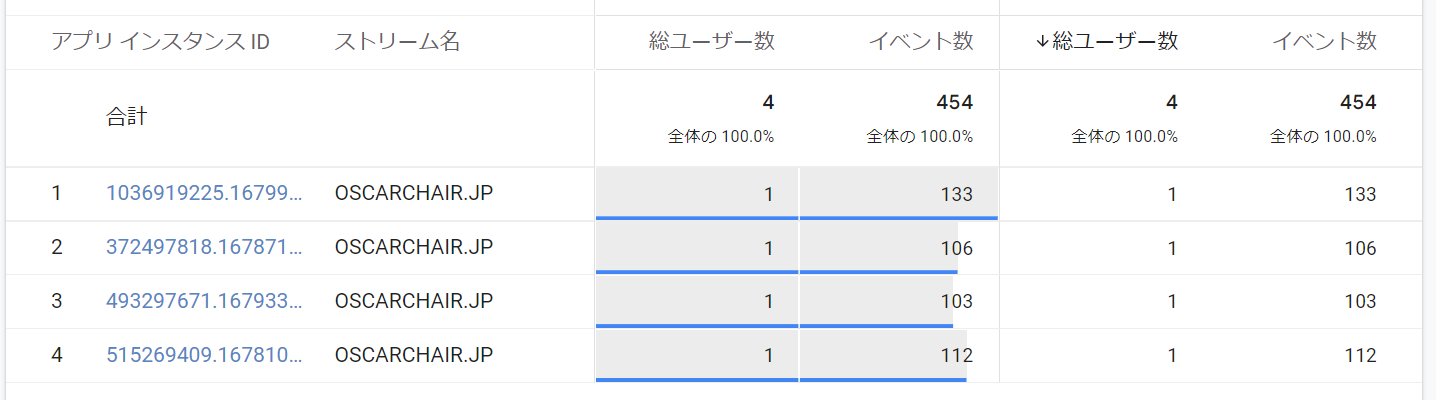The width and height of the screenshot is (1436, 400).
Task: Sort by the 総ユーザー数 header without arrow
Action: pos(711,42)
